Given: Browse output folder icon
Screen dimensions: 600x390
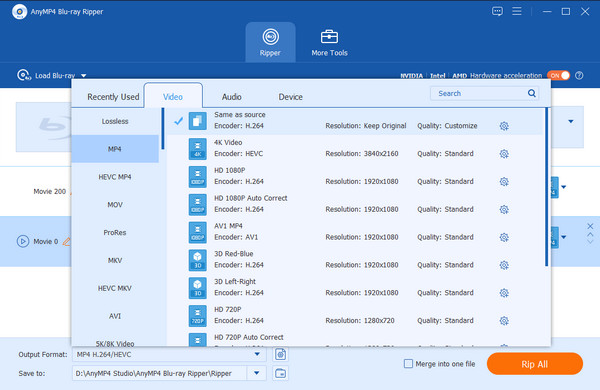Looking at the screenshot, I should [280, 373].
